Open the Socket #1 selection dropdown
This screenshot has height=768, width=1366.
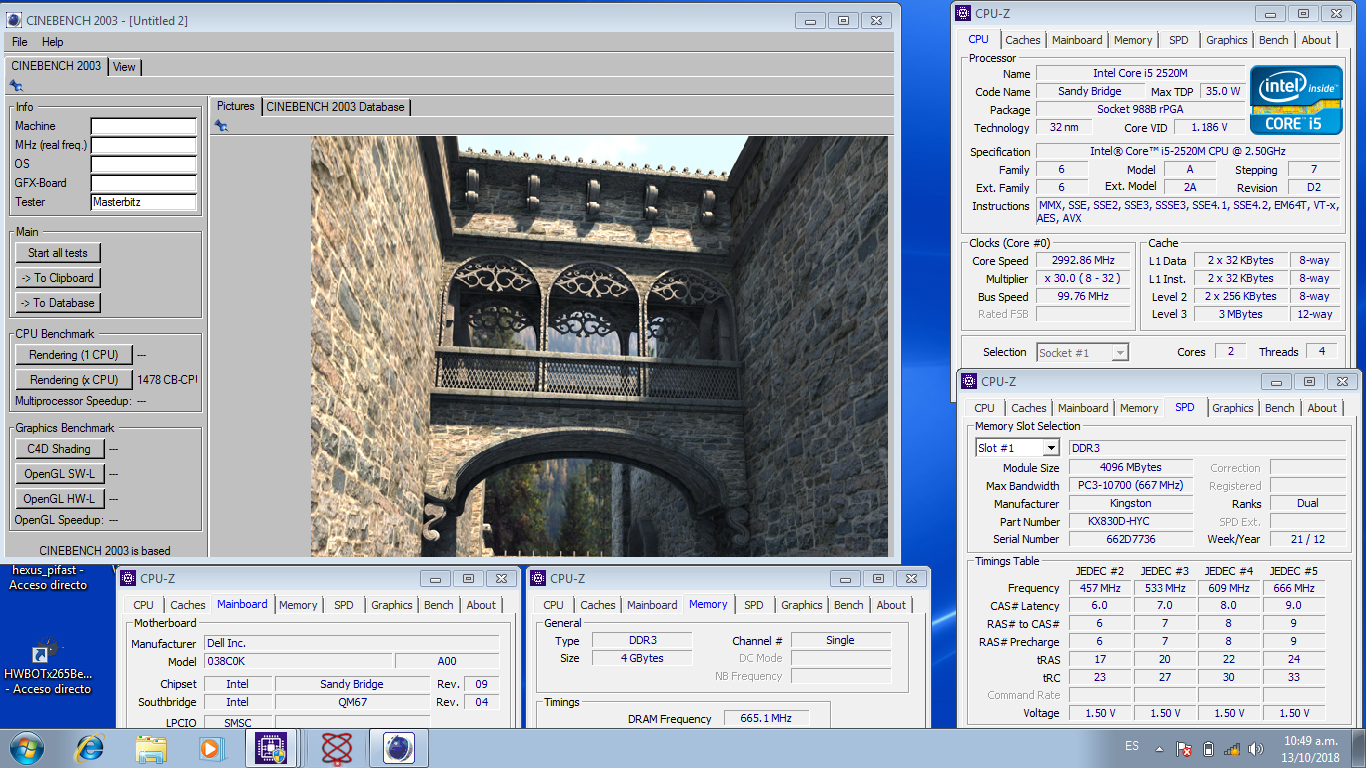[x=1083, y=352]
